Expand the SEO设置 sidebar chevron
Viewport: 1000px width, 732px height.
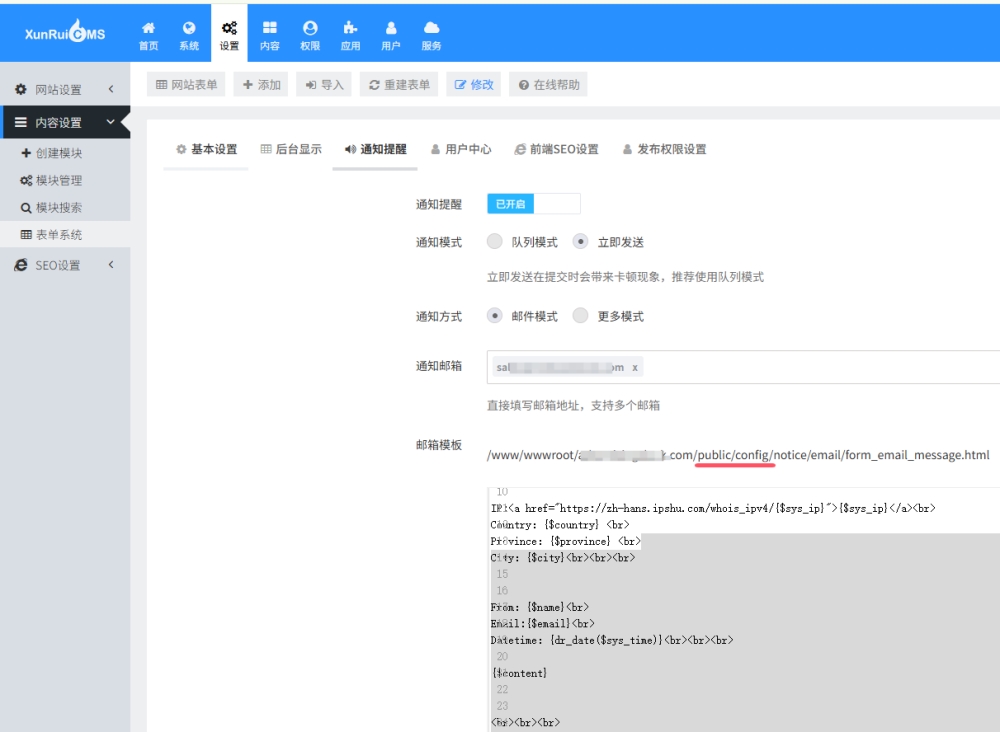(111, 265)
